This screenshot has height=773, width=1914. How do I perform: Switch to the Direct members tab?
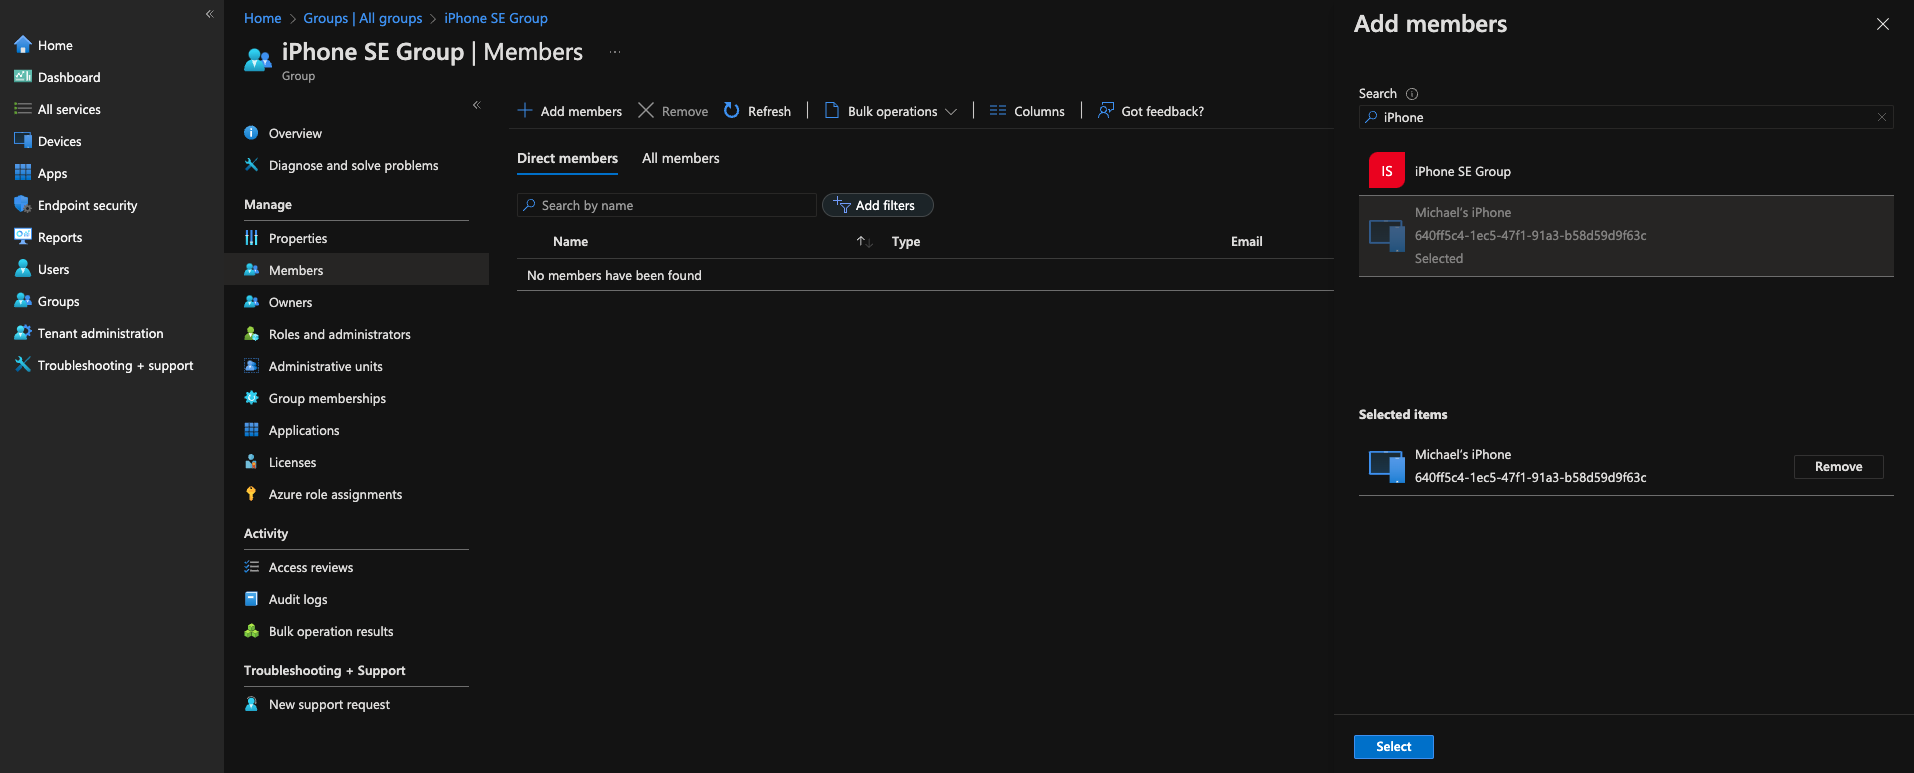point(567,158)
